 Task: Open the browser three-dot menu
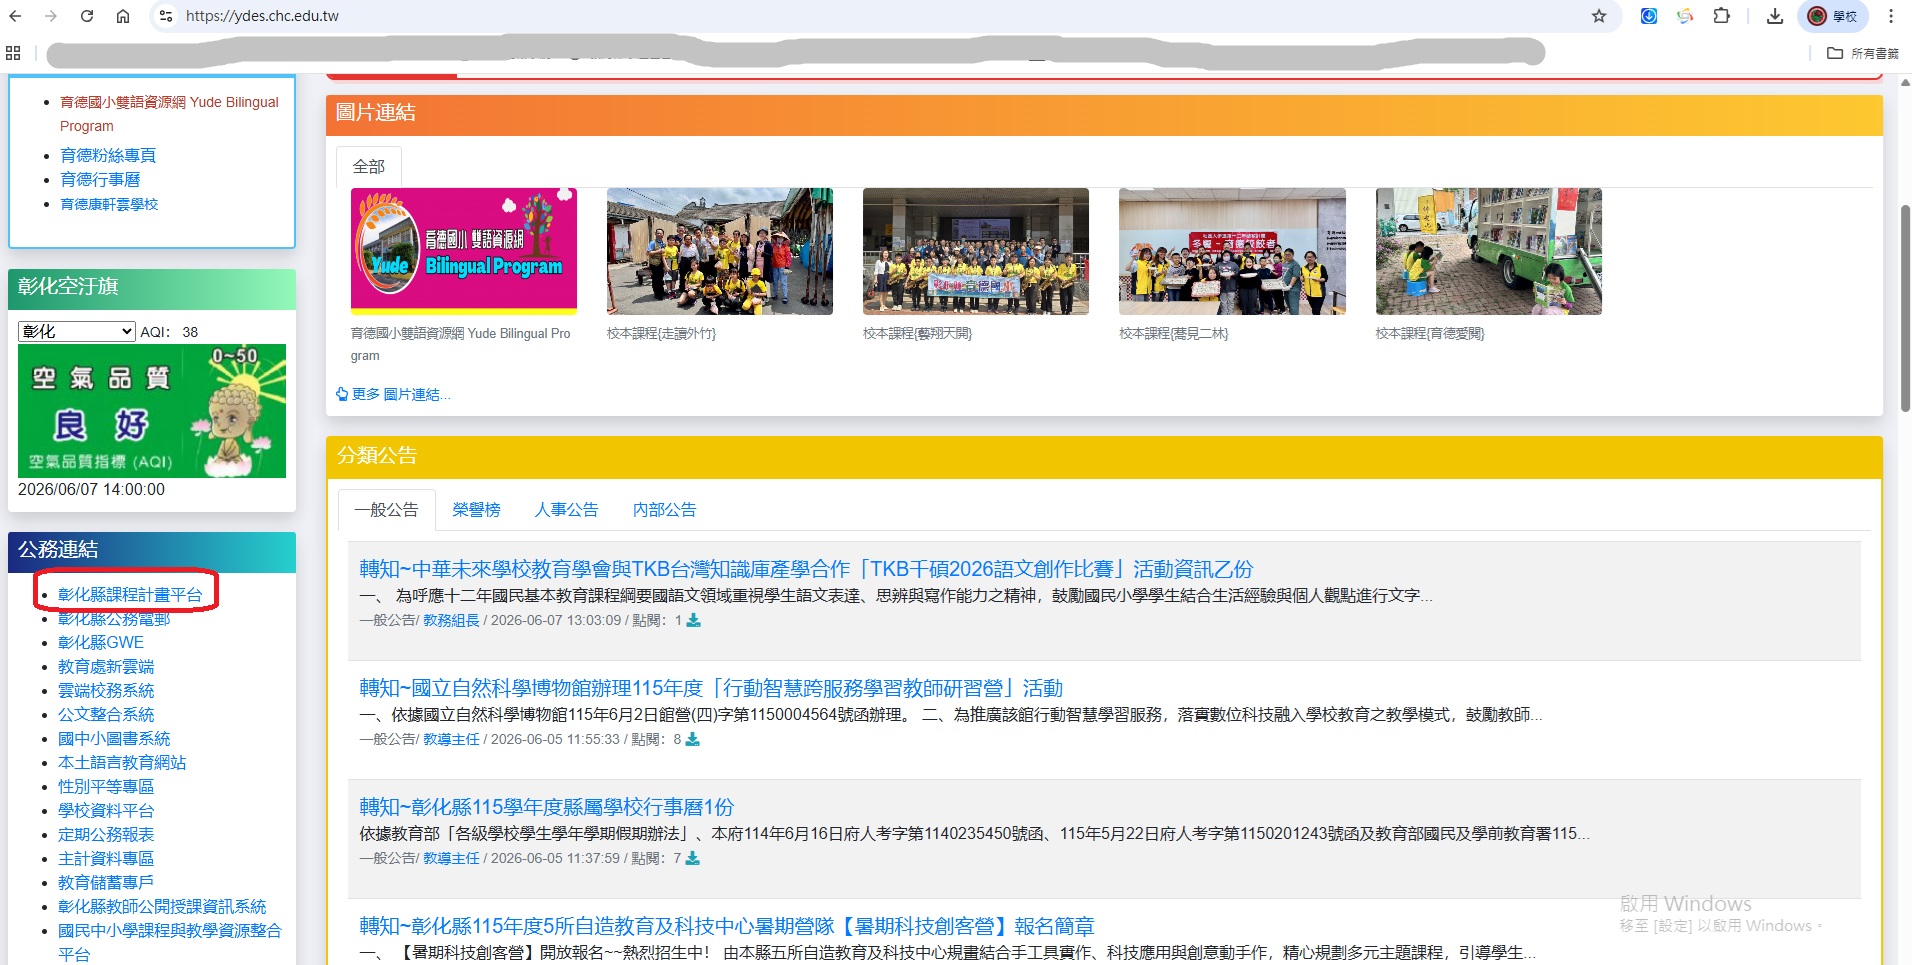click(x=1891, y=16)
